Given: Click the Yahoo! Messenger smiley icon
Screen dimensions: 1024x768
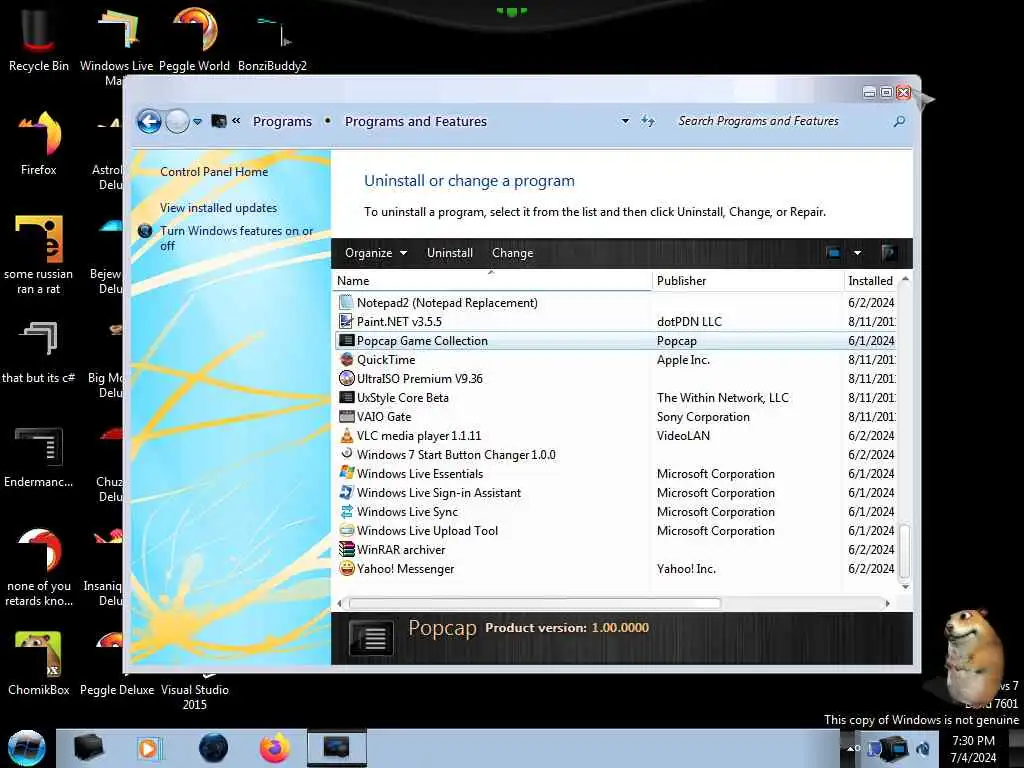Looking at the screenshot, I should (346, 568).
